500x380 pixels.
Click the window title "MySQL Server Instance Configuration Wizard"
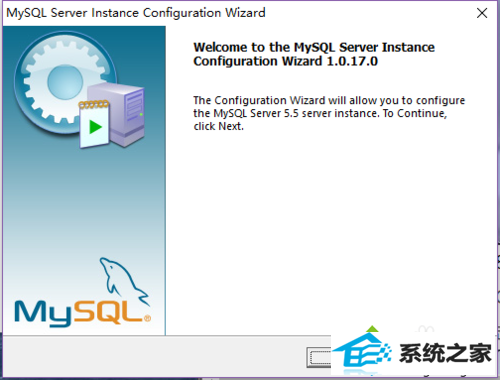(x=136, y=13)
